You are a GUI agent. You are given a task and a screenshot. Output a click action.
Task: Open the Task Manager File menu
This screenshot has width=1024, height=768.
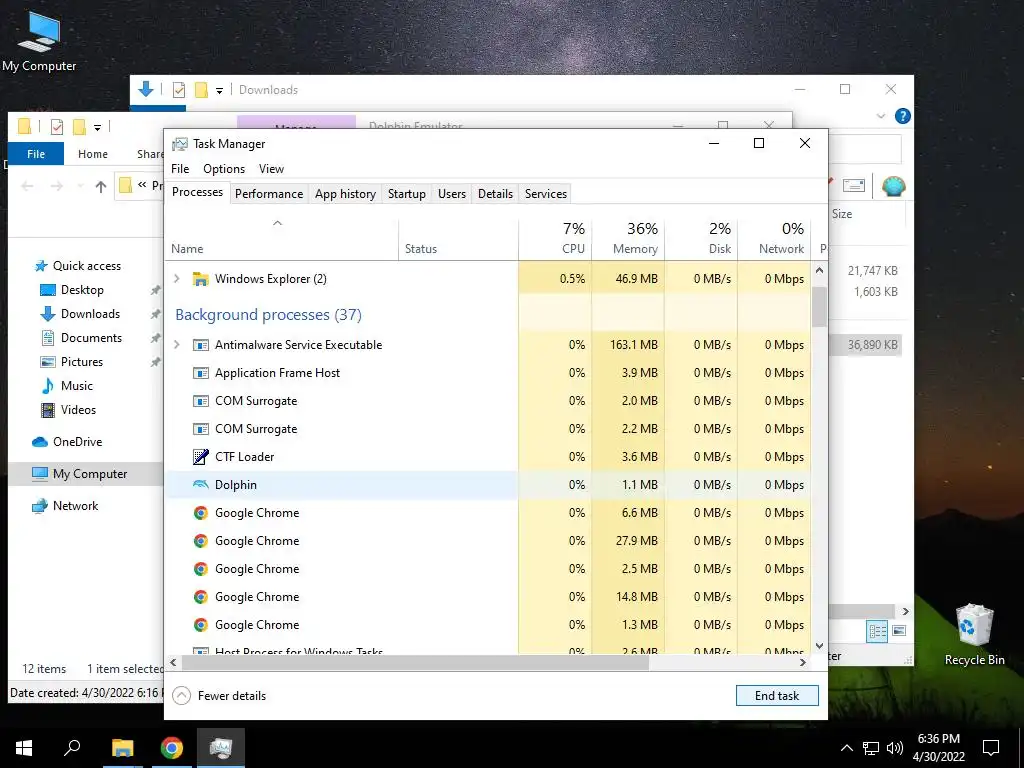180,168
